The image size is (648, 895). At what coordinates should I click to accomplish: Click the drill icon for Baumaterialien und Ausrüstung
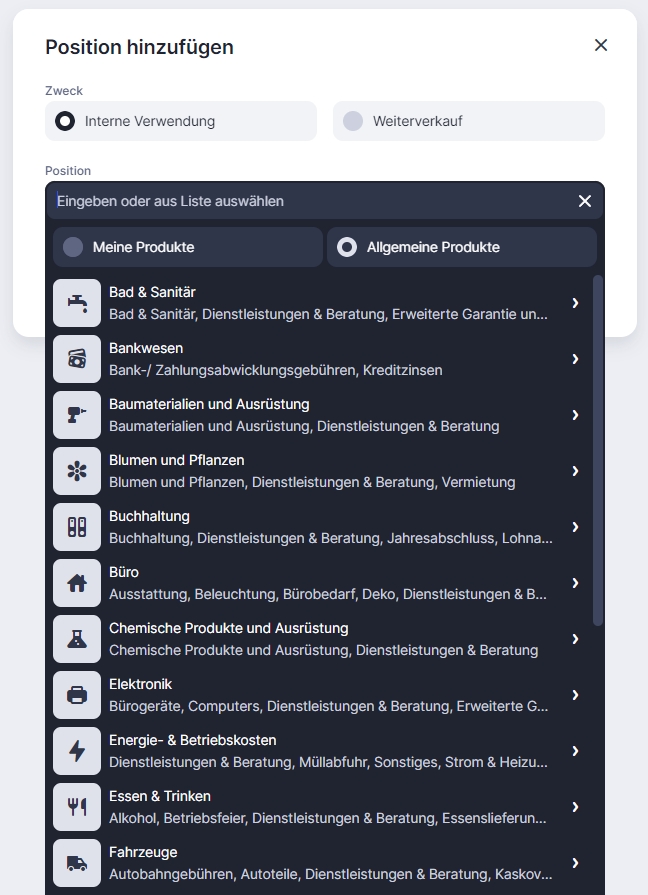coord(77,415)
